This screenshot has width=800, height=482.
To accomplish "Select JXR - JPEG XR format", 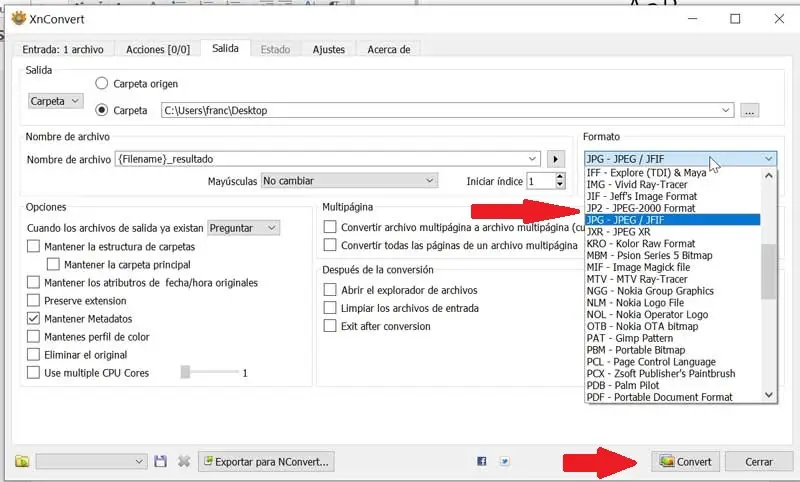I will point(672,232).
